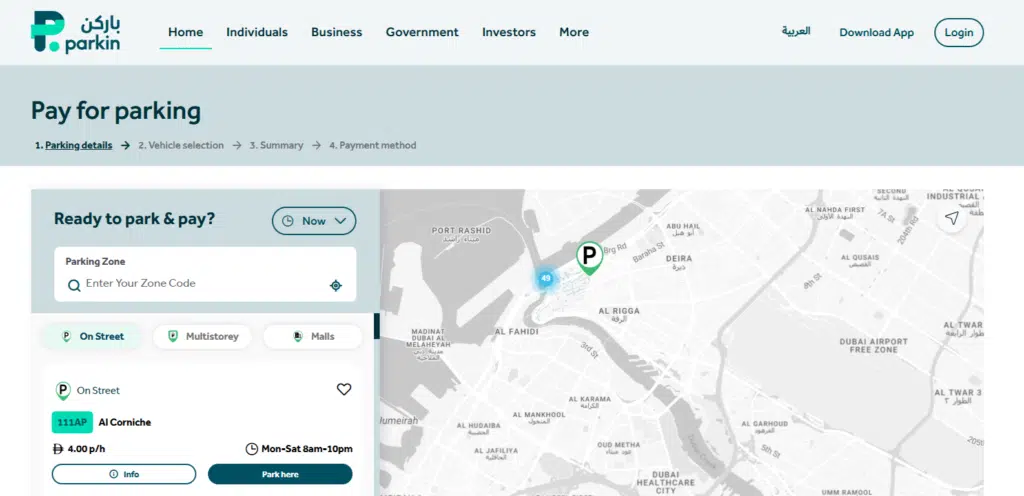Select the Multistorey tab
Image resolution: width=1024 pixels, height=496 pixels.
click(202, 337)
